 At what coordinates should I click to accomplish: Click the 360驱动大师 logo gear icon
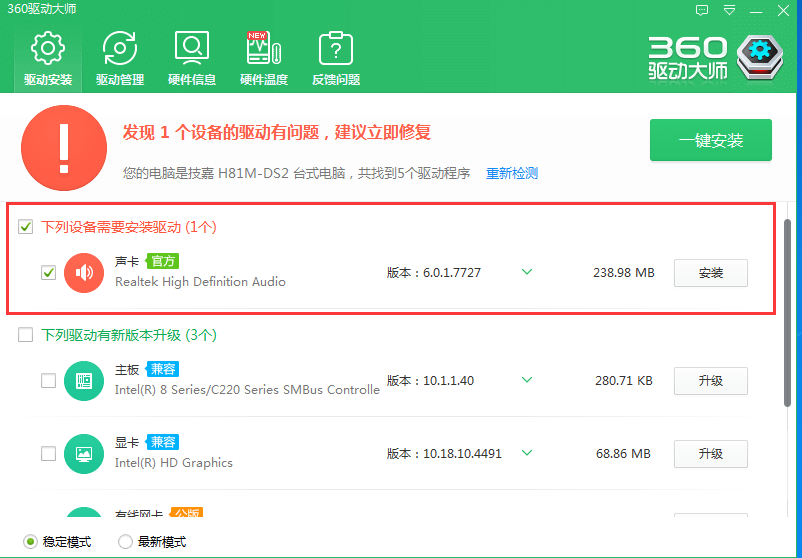[760, 57]
